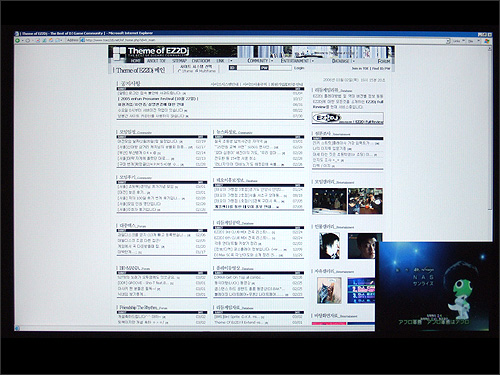Open the HOME tab on site

tap(135, 61)
